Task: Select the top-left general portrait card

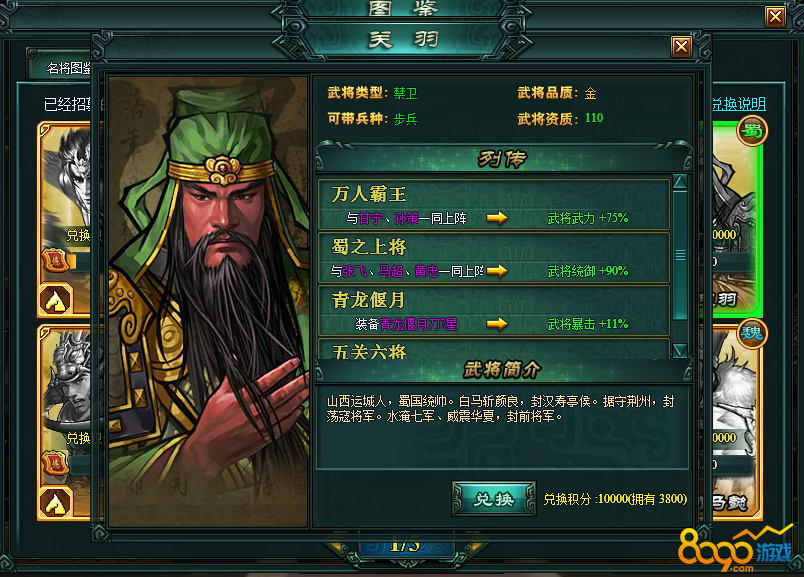Action: tap(65, 220)
